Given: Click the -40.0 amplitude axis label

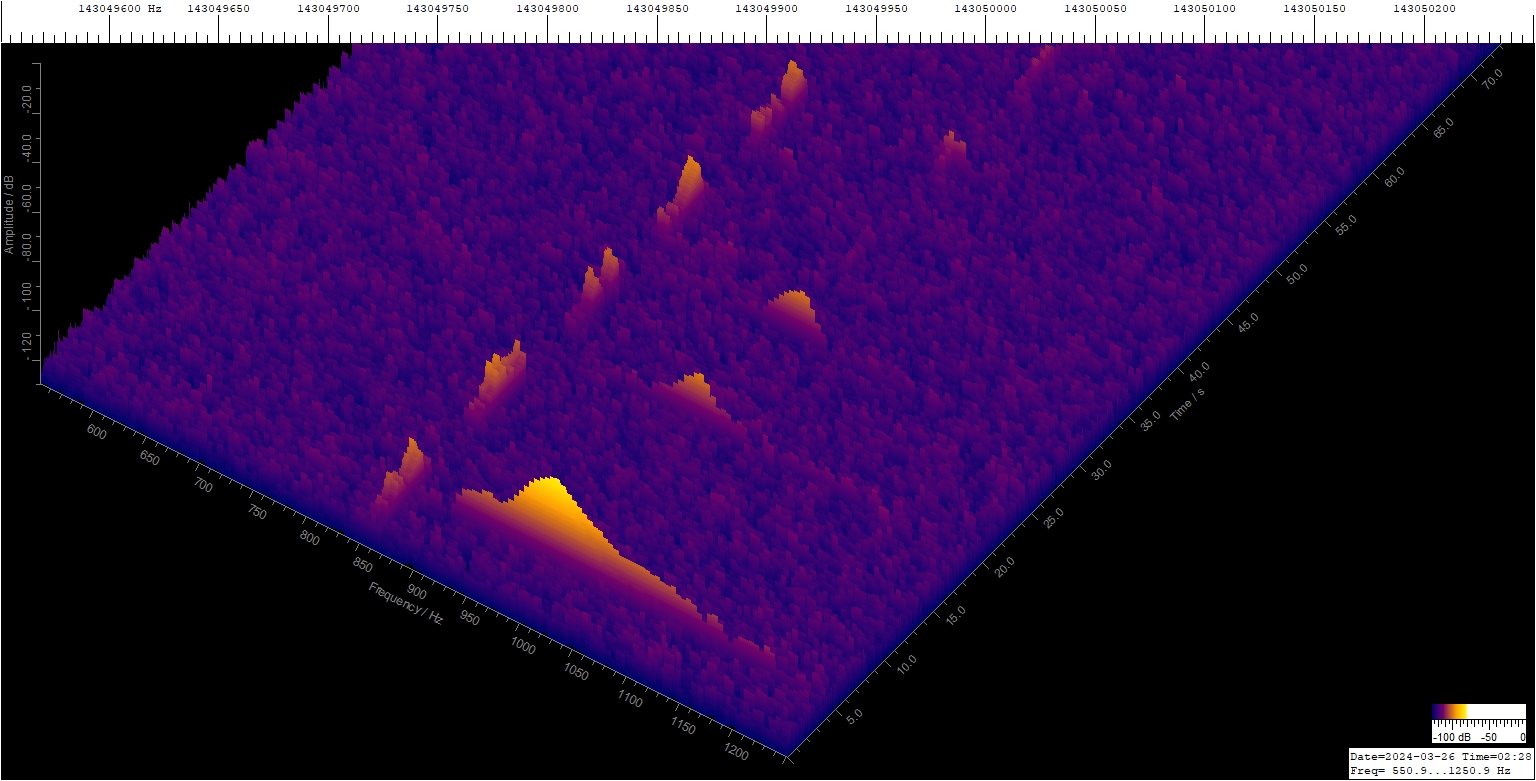Looking at the screenshot, I should click(x=27, y=147).
